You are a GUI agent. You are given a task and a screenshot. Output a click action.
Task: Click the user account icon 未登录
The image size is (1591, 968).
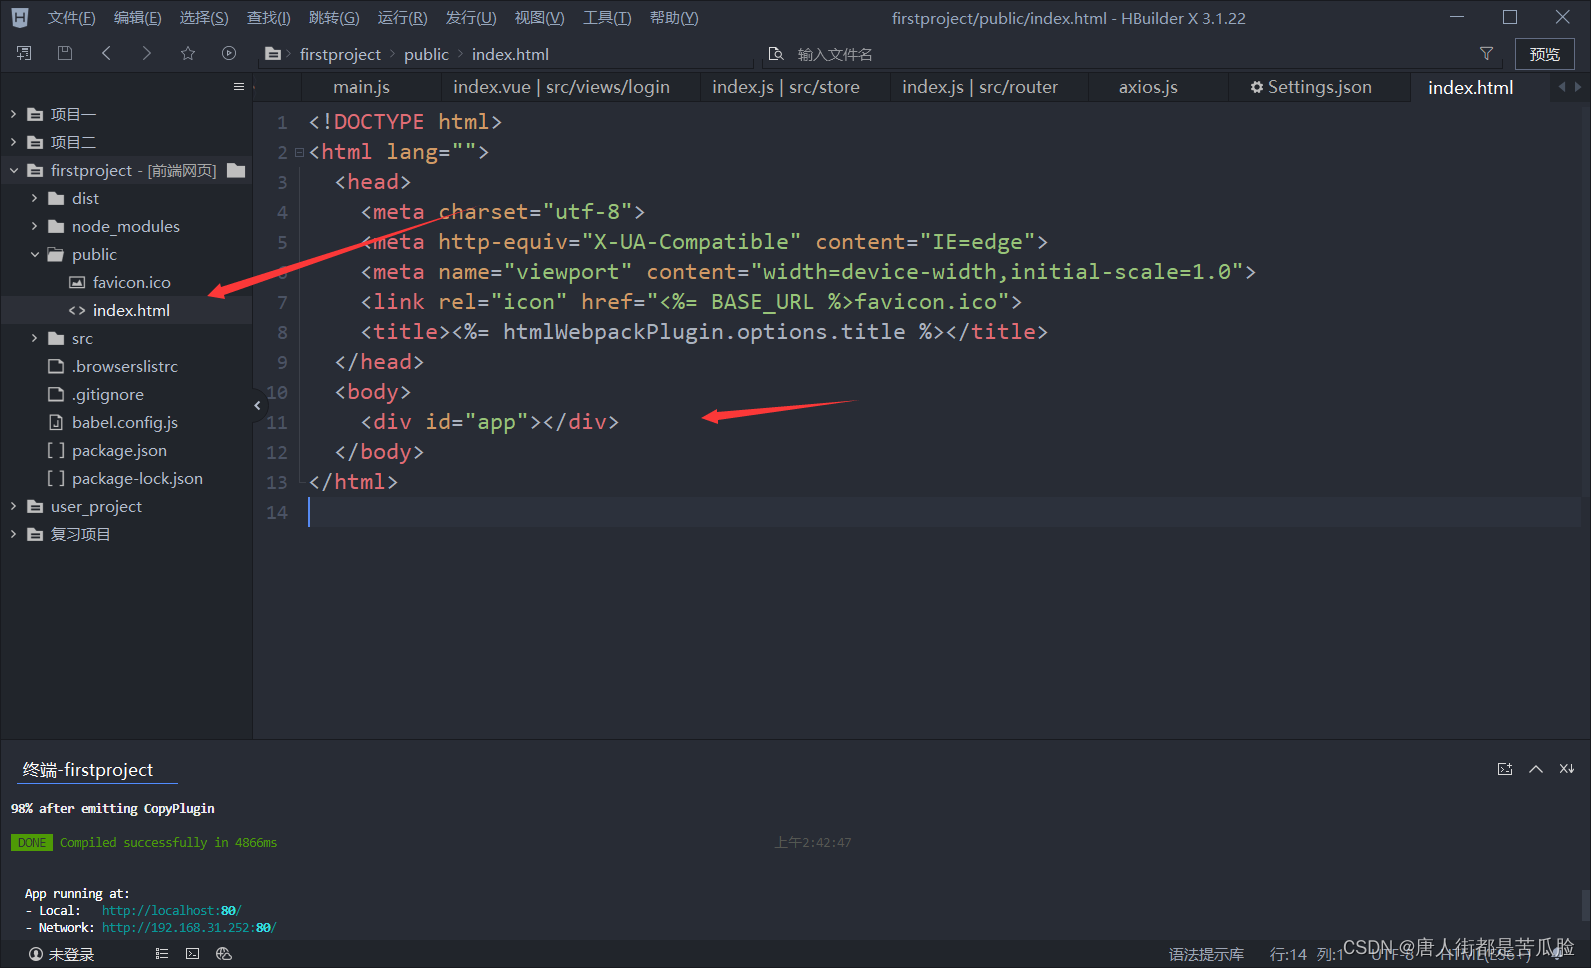pos(36,954)
